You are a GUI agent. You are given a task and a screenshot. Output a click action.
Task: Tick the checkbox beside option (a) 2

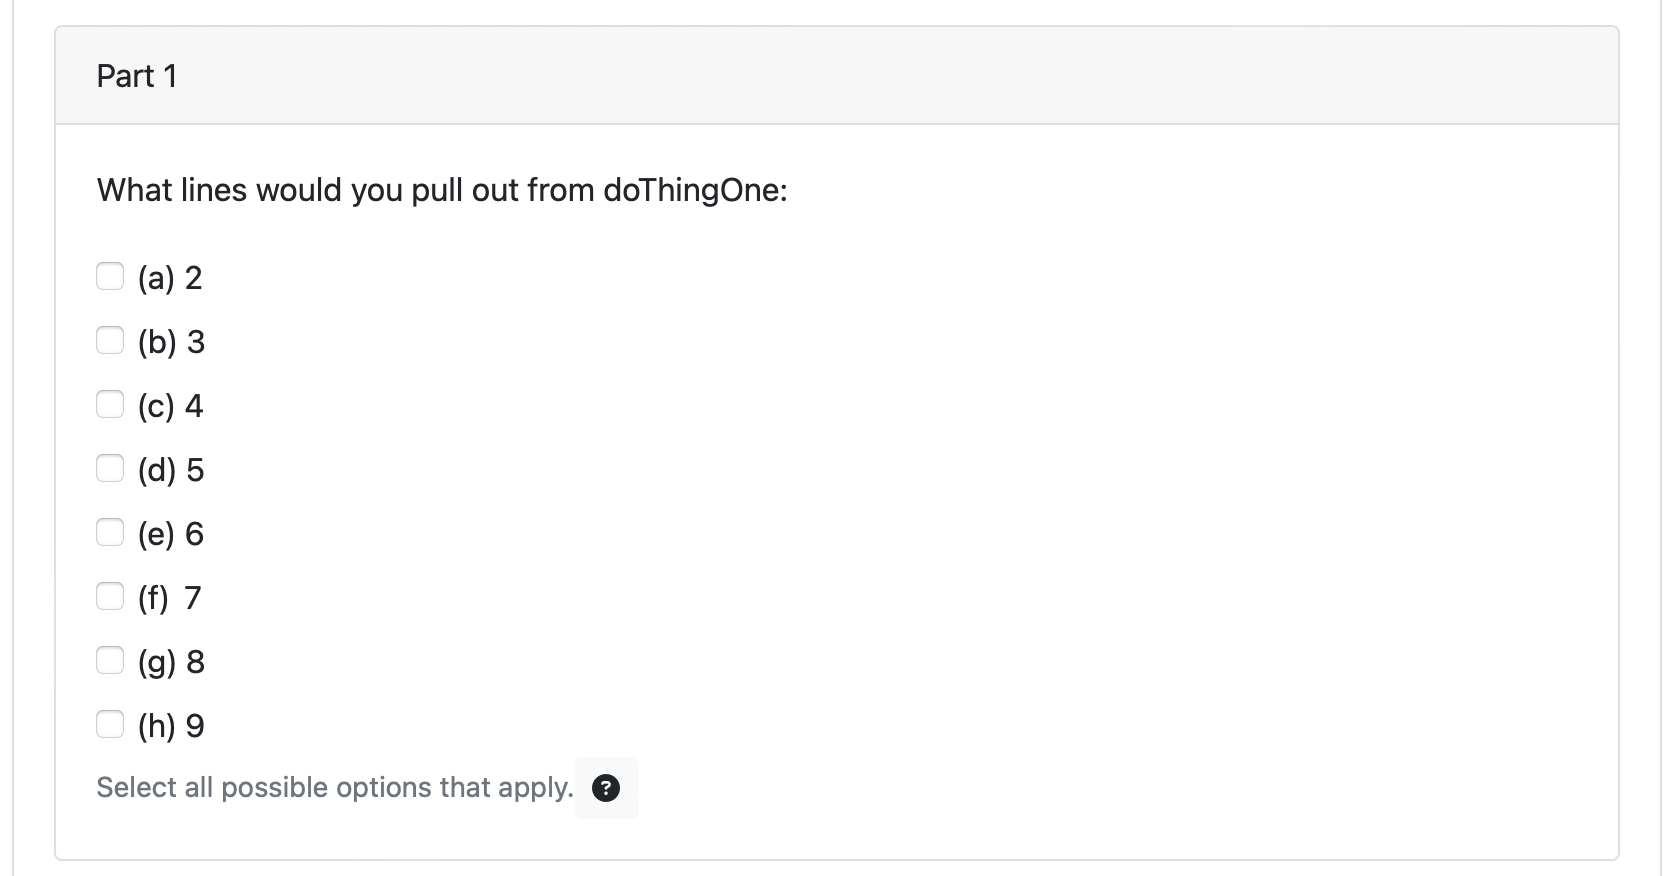click(x=110, y=276)
